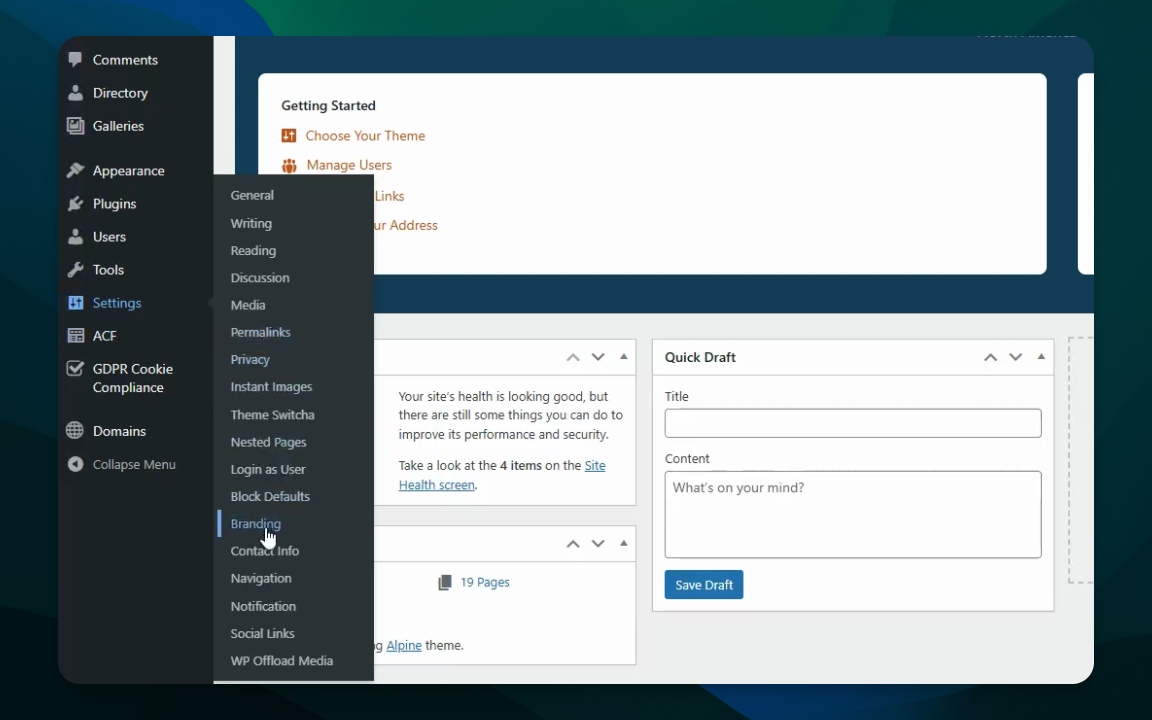The width and height of the screenshot is (1152, 720).
Task: Click the Comments speech bubble icon
Action: 75,60
